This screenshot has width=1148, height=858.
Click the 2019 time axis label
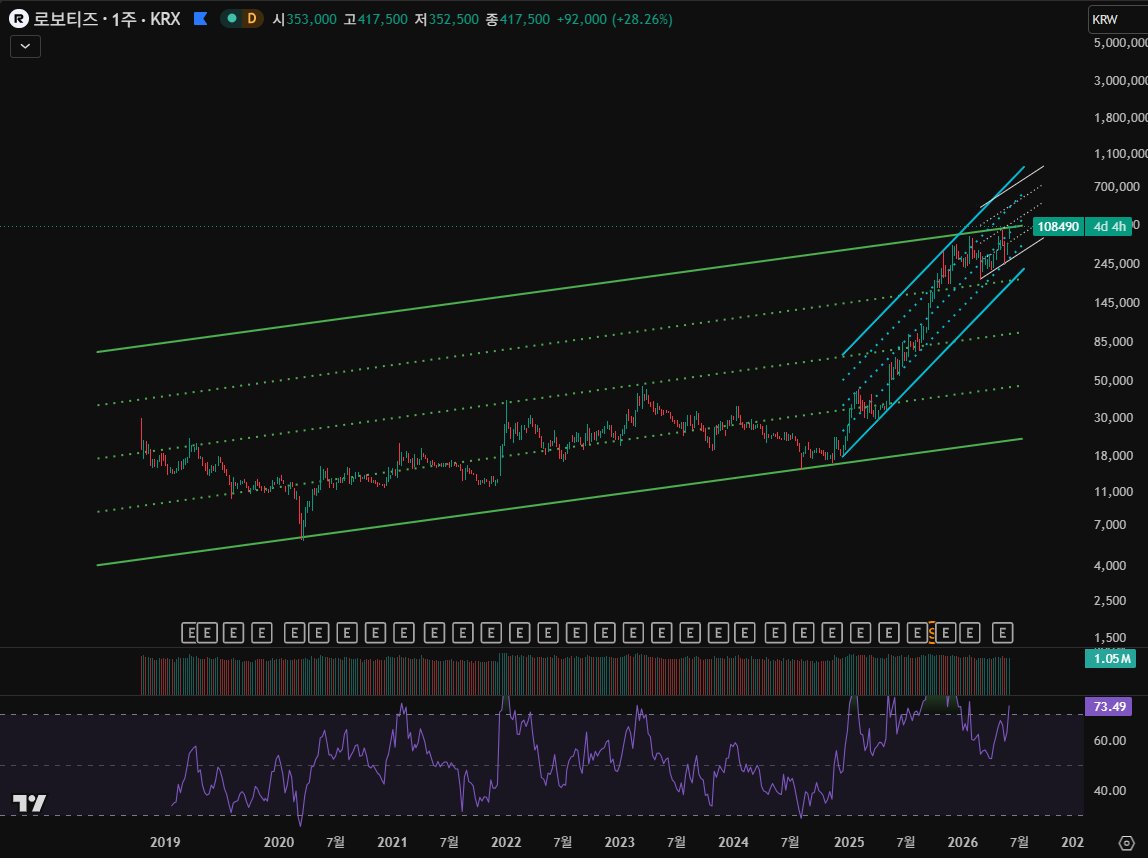click(165, 842)
